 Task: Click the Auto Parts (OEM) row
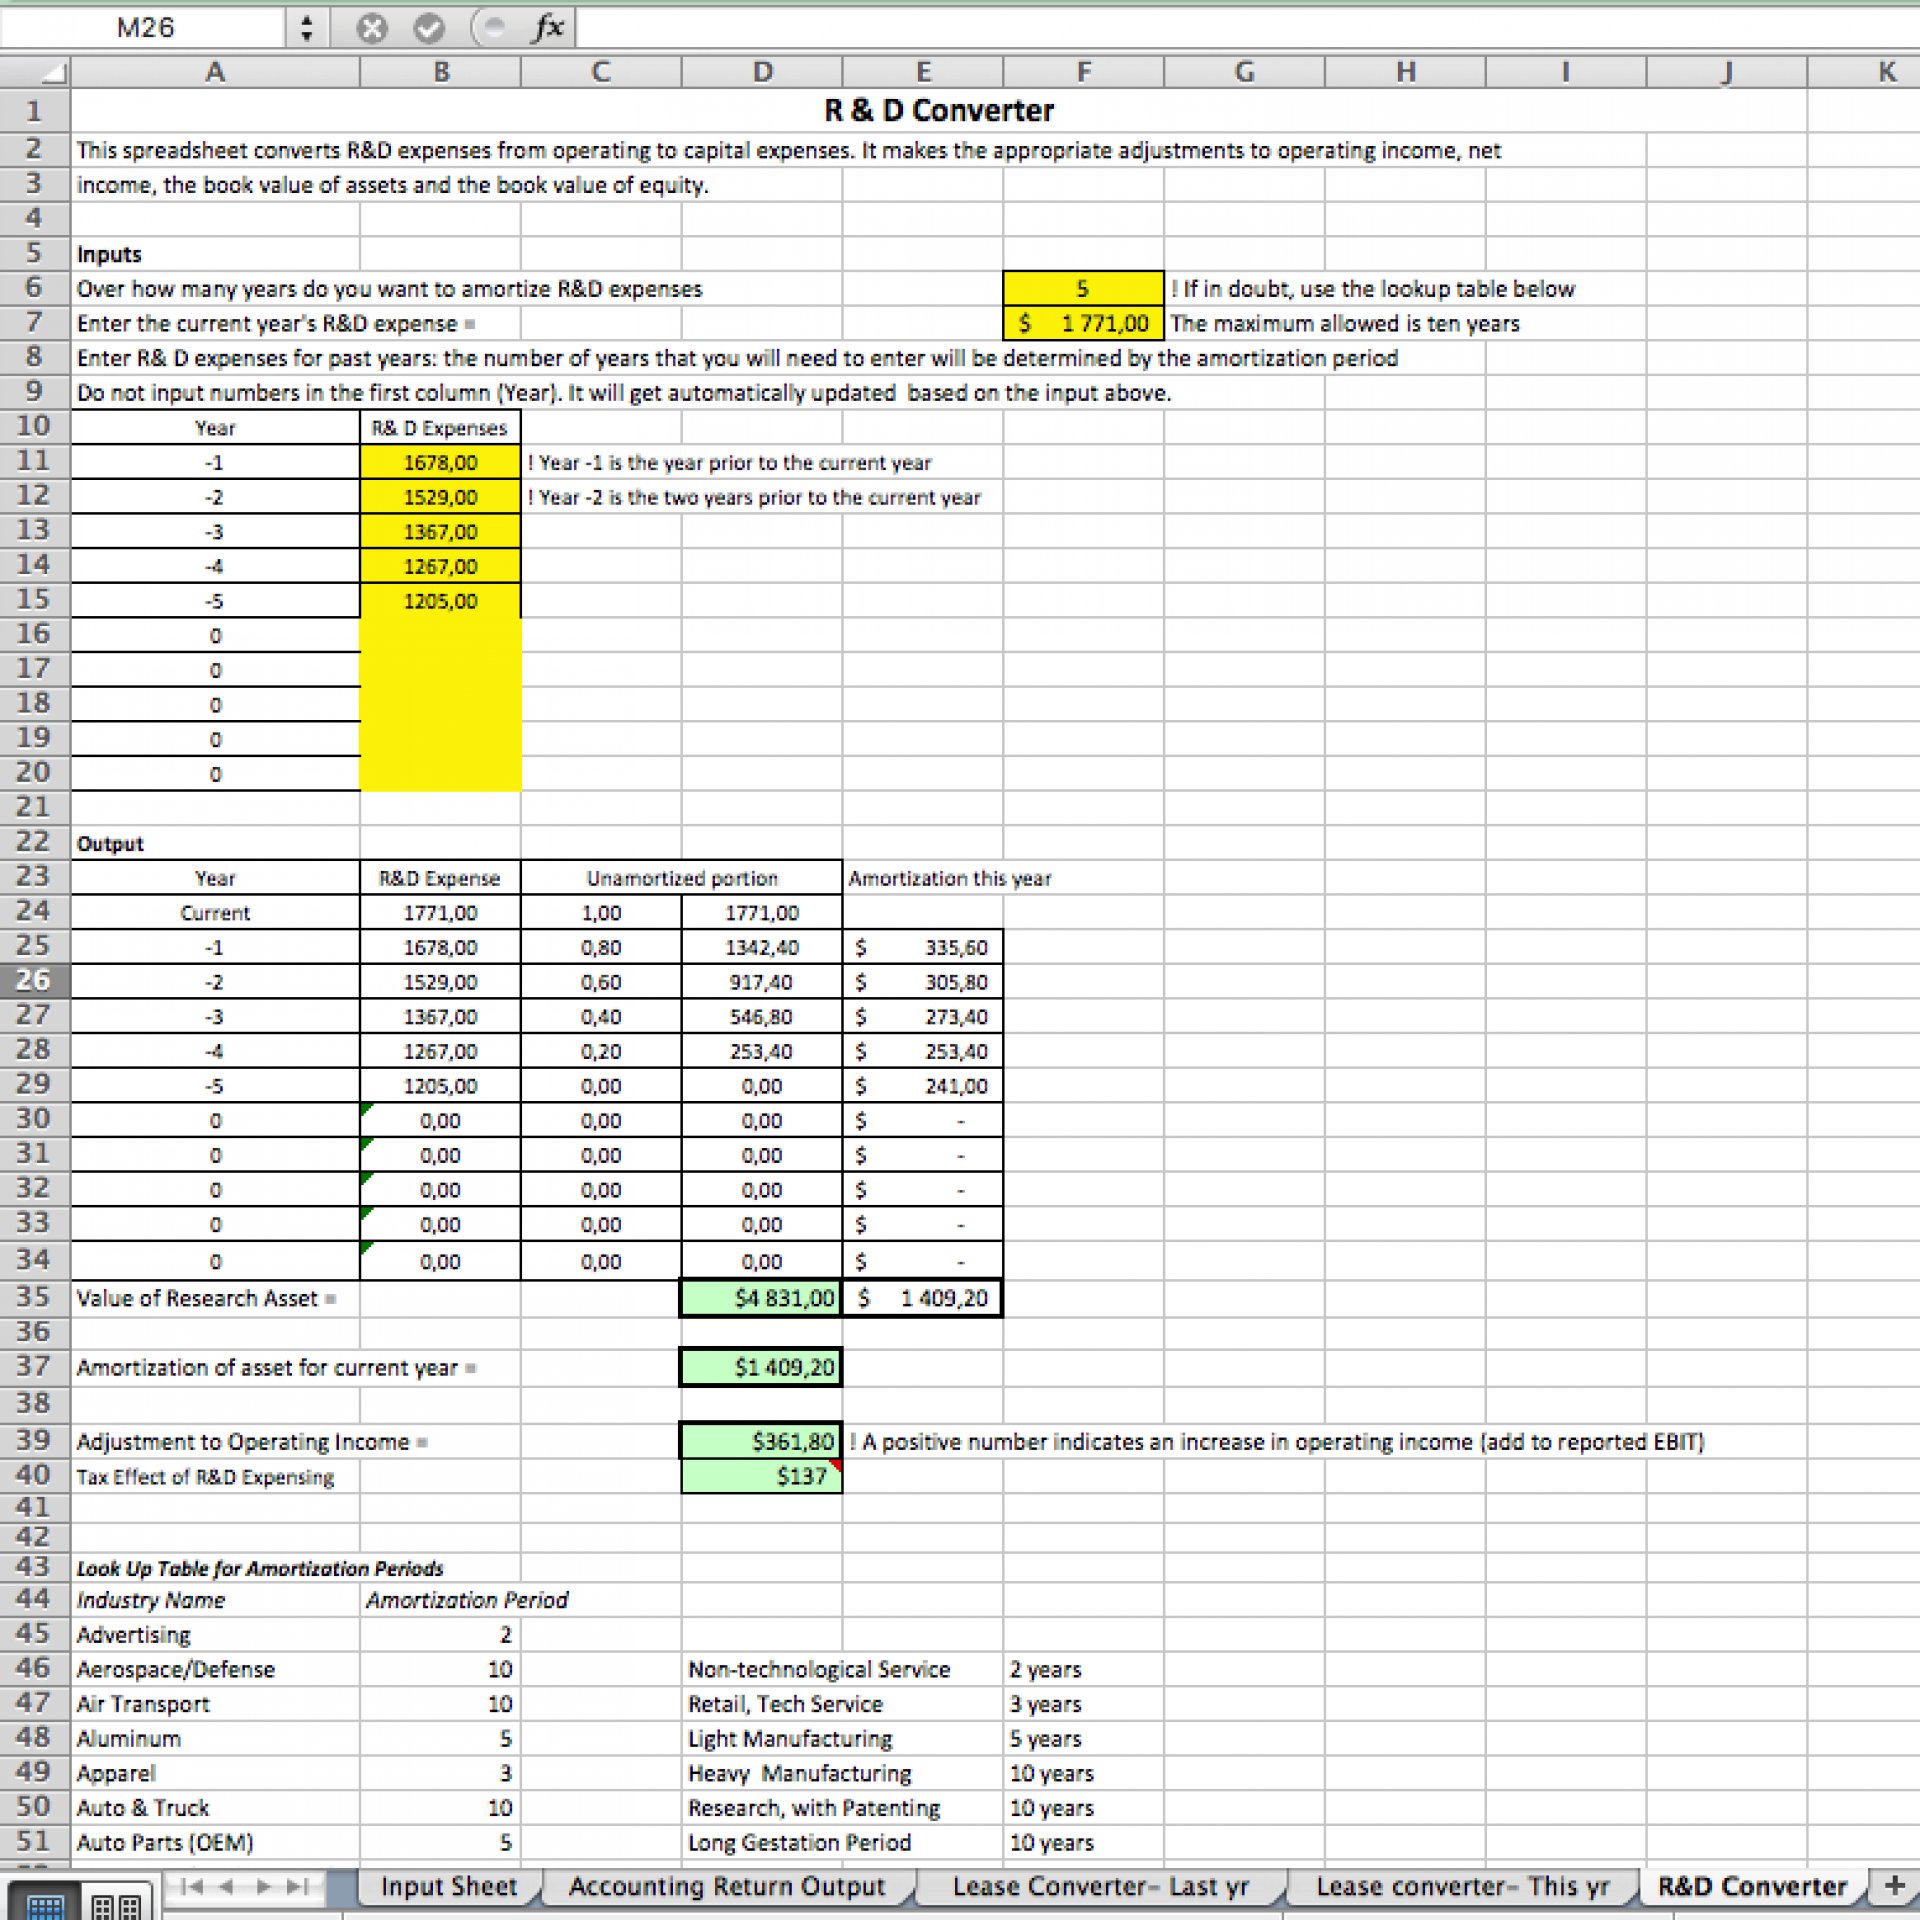click(x=165, y=1842)
